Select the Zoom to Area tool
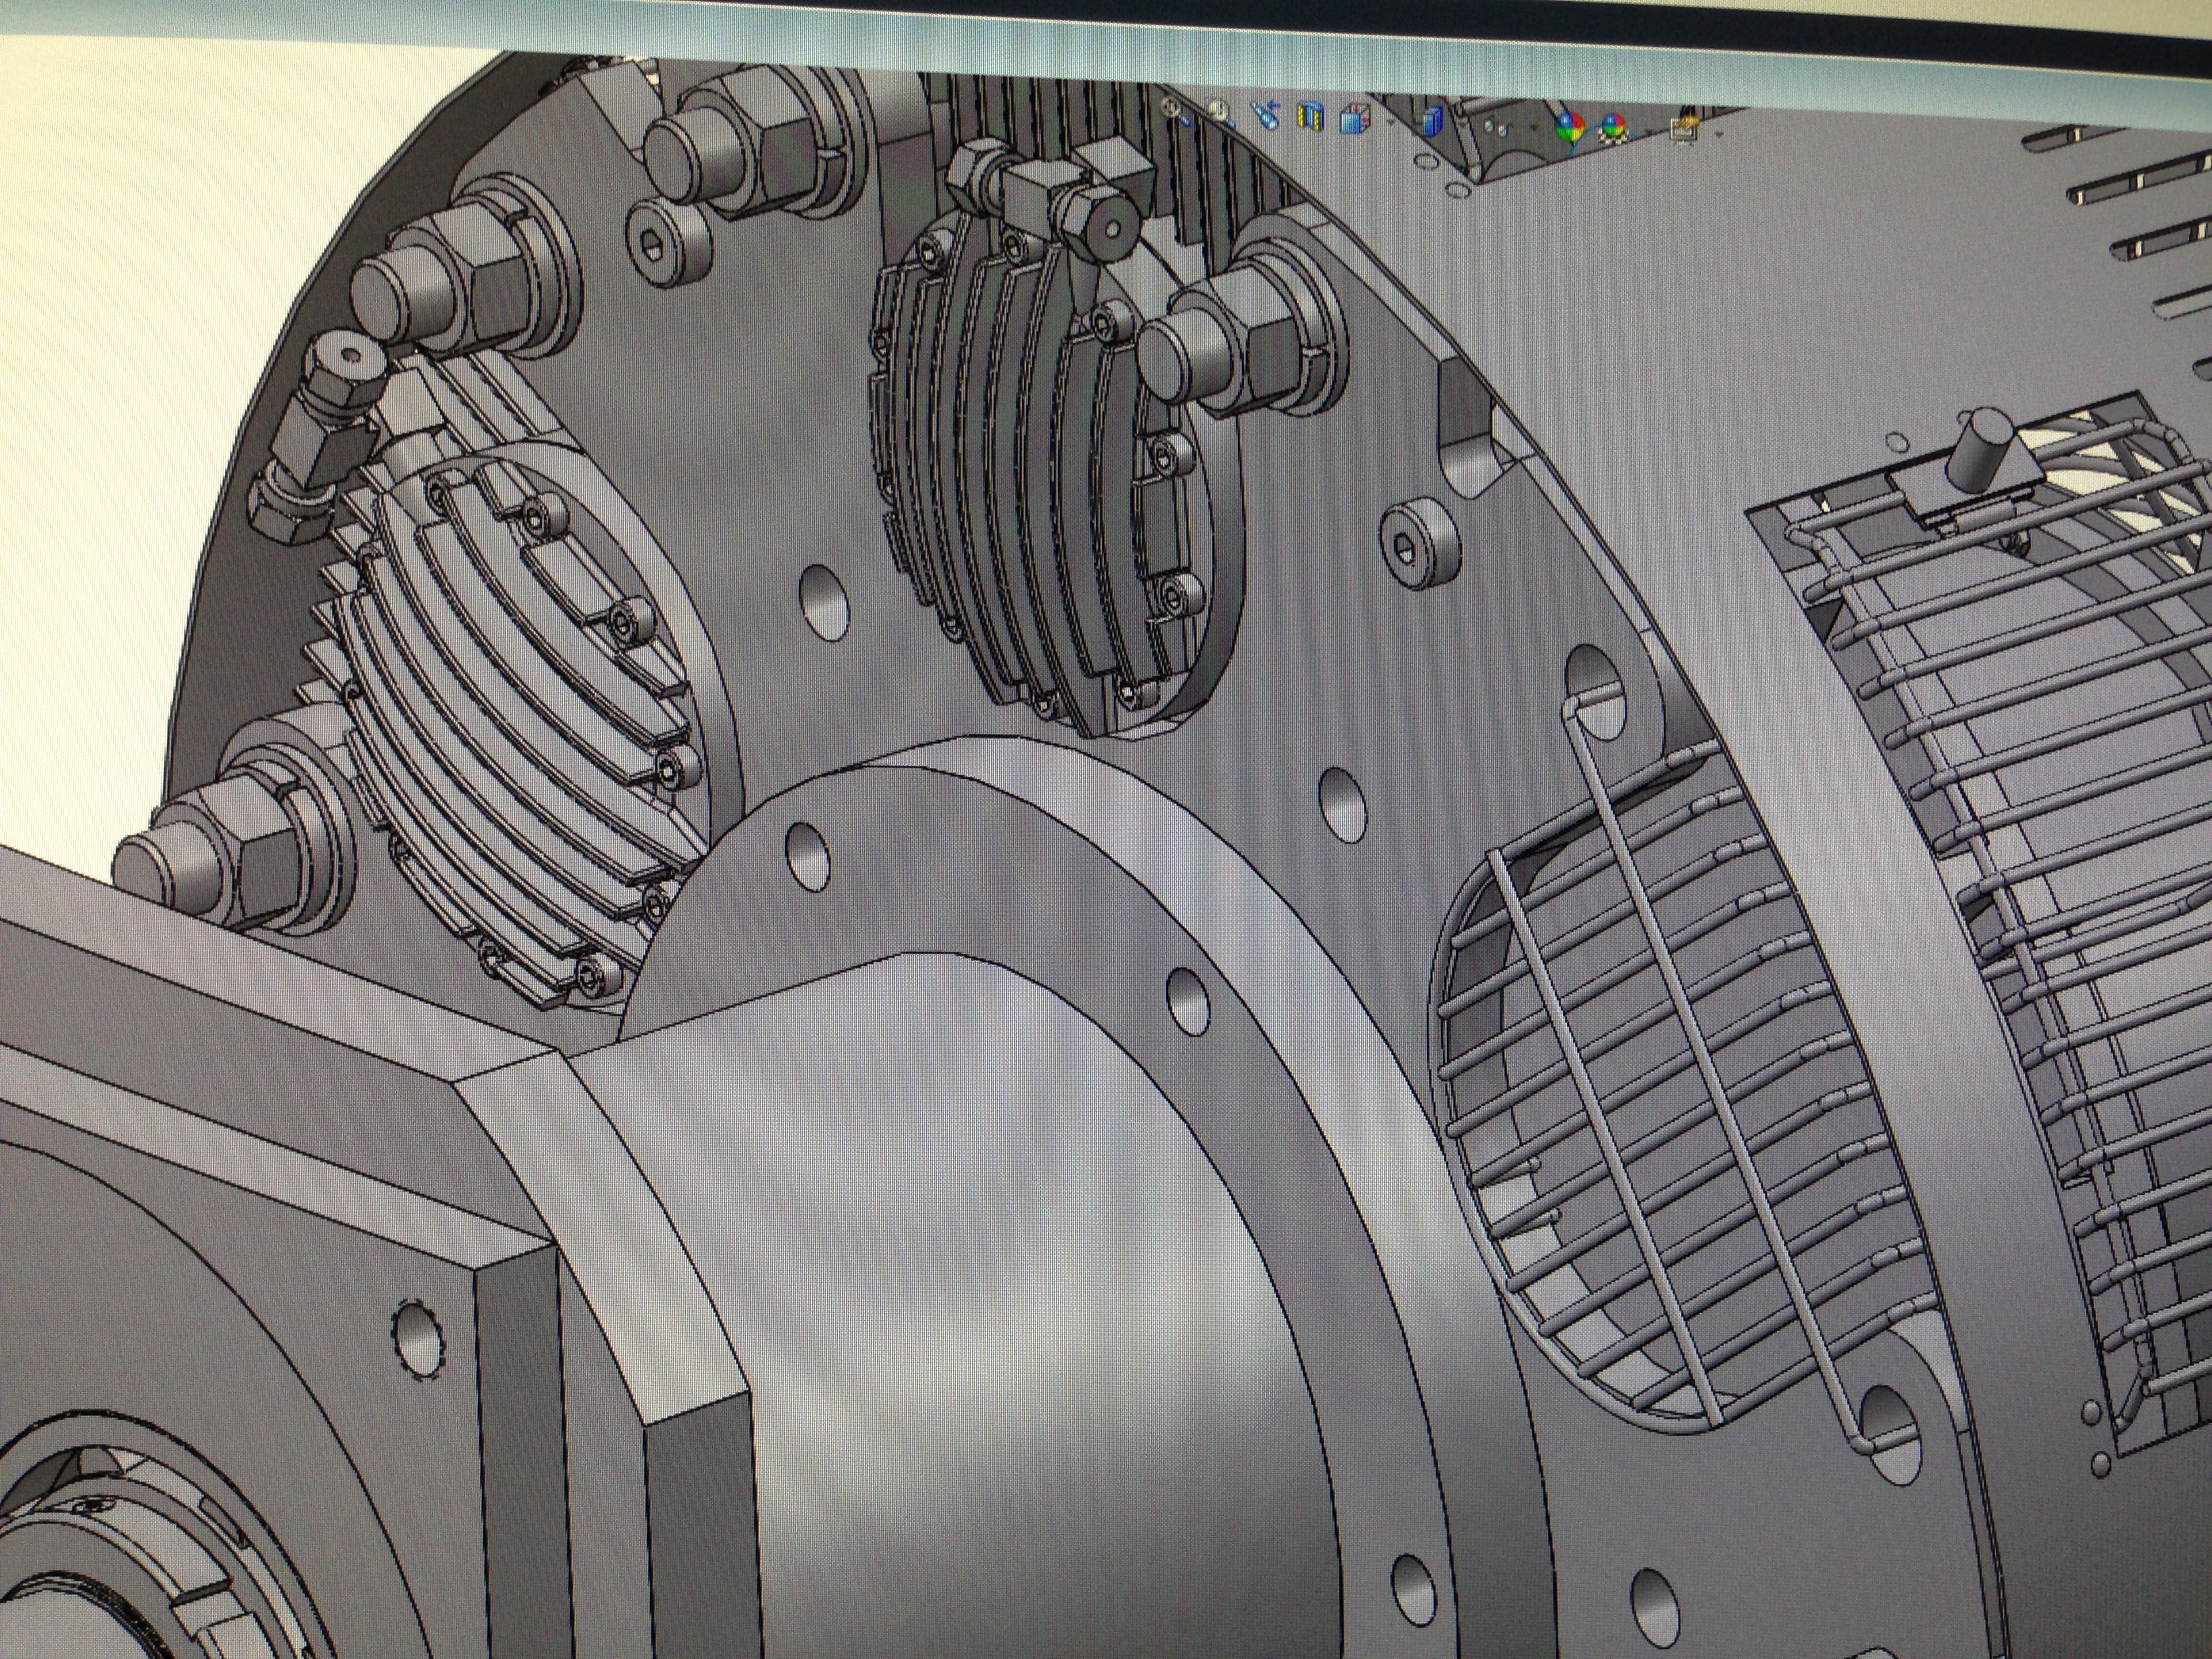 pyautogui.click(x=1221, y=114)
